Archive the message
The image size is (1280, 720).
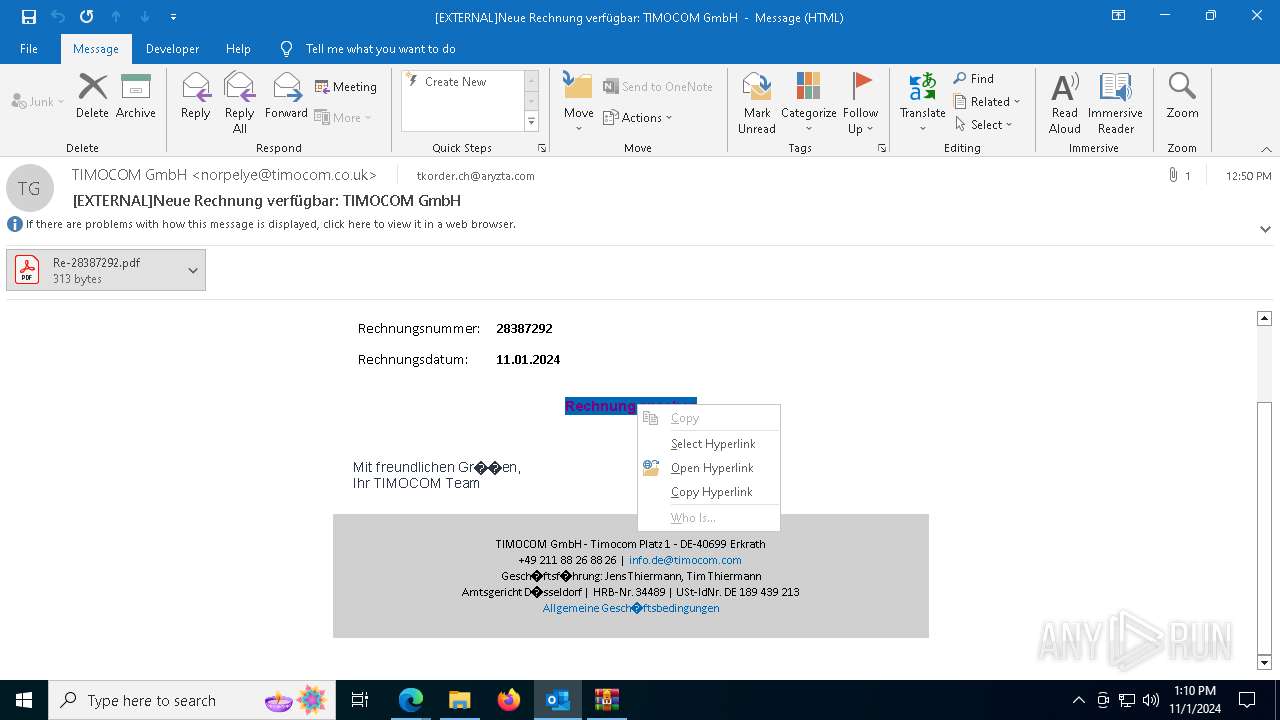[x=136, y=96]
